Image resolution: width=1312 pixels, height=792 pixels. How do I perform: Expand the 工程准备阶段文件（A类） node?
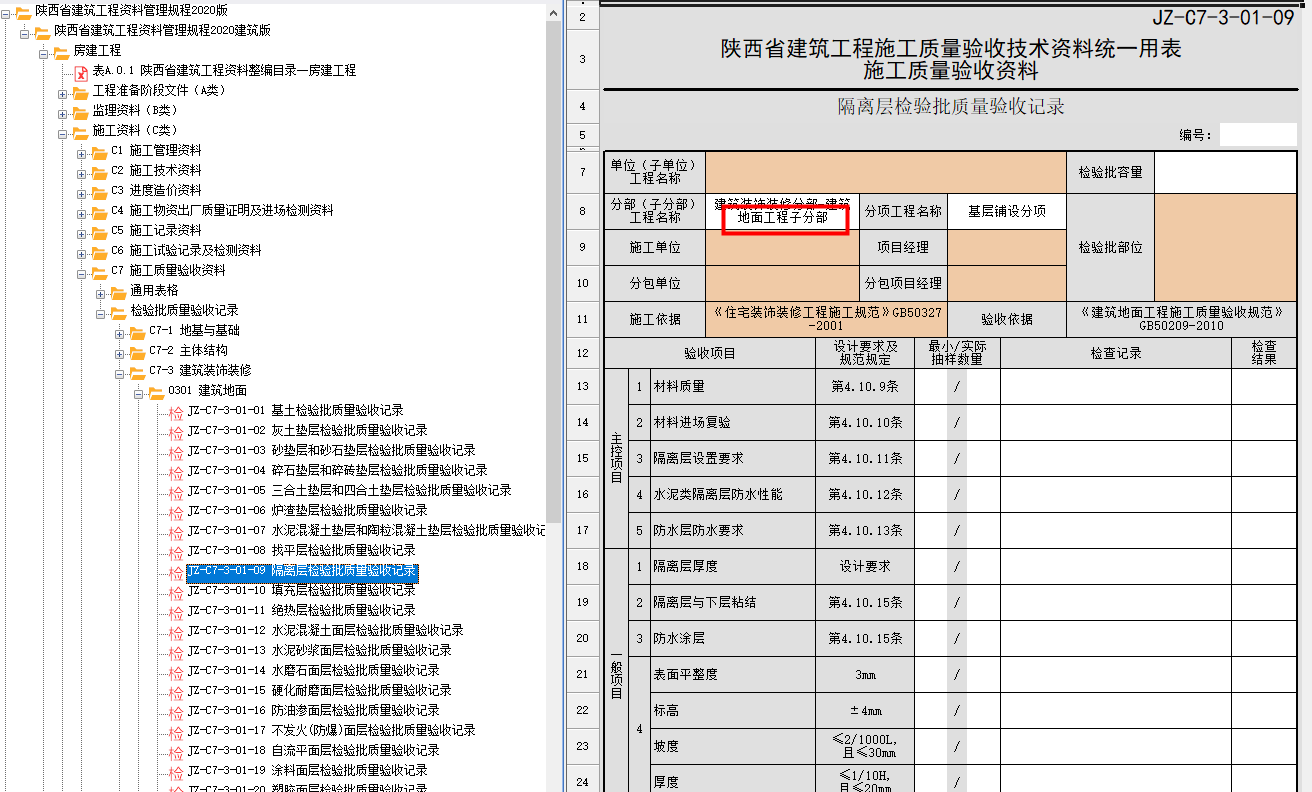coord(63,92)
